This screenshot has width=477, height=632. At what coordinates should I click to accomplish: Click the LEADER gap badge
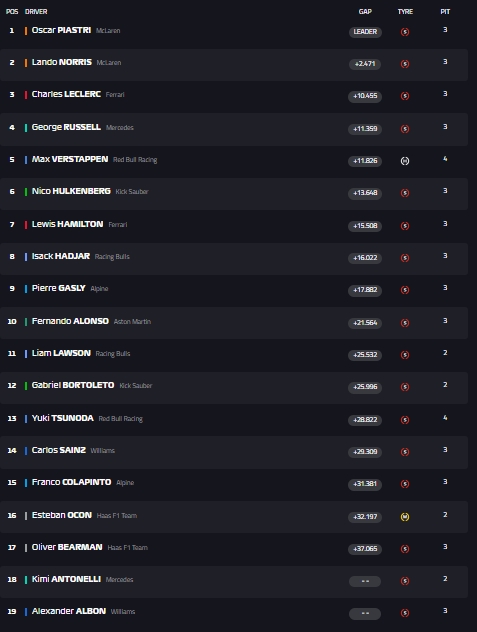pos(365,32)
